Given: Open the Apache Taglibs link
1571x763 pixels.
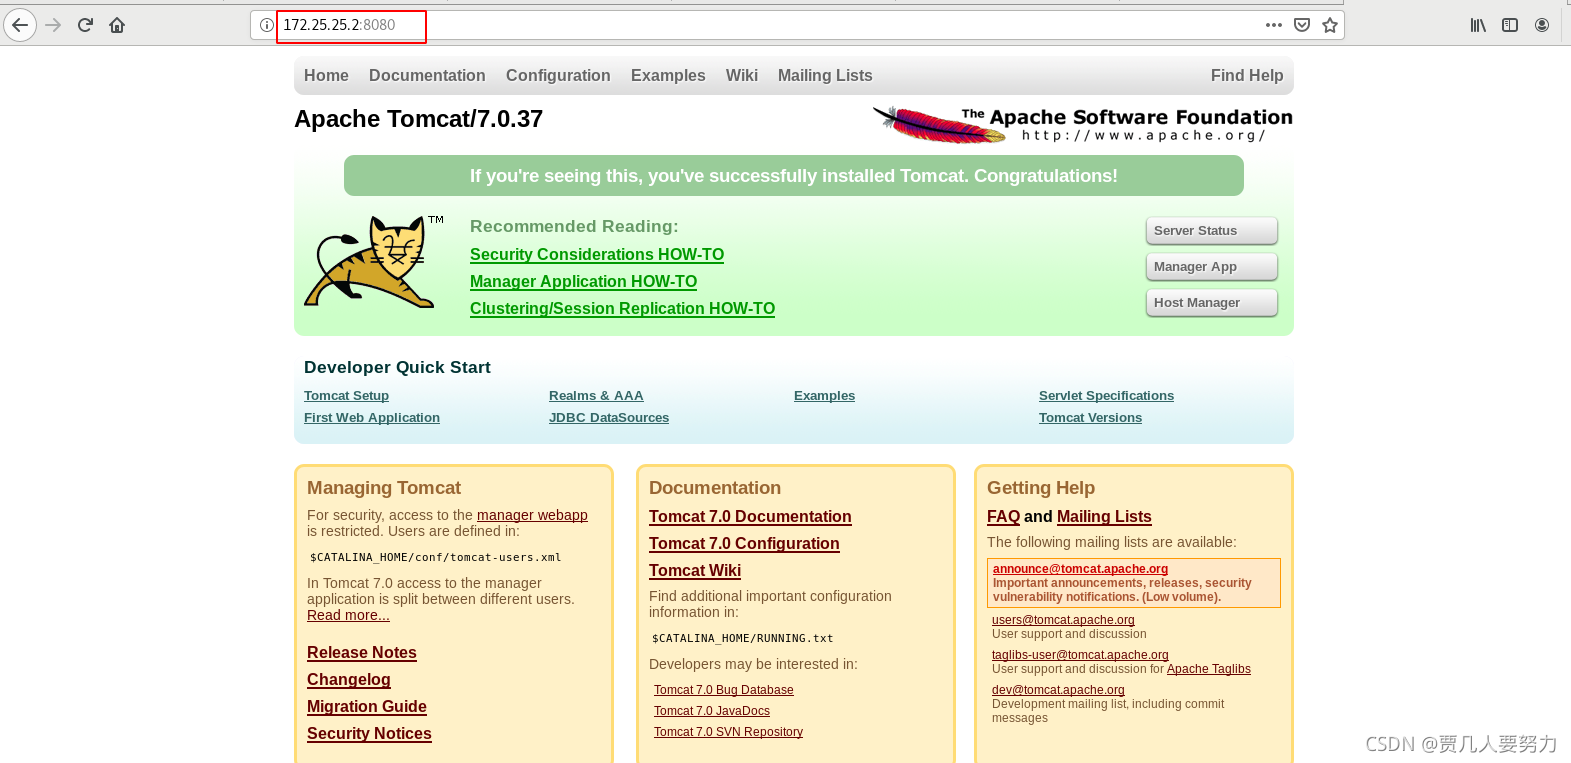Looking at the screenshot, I should [1209, 669].
